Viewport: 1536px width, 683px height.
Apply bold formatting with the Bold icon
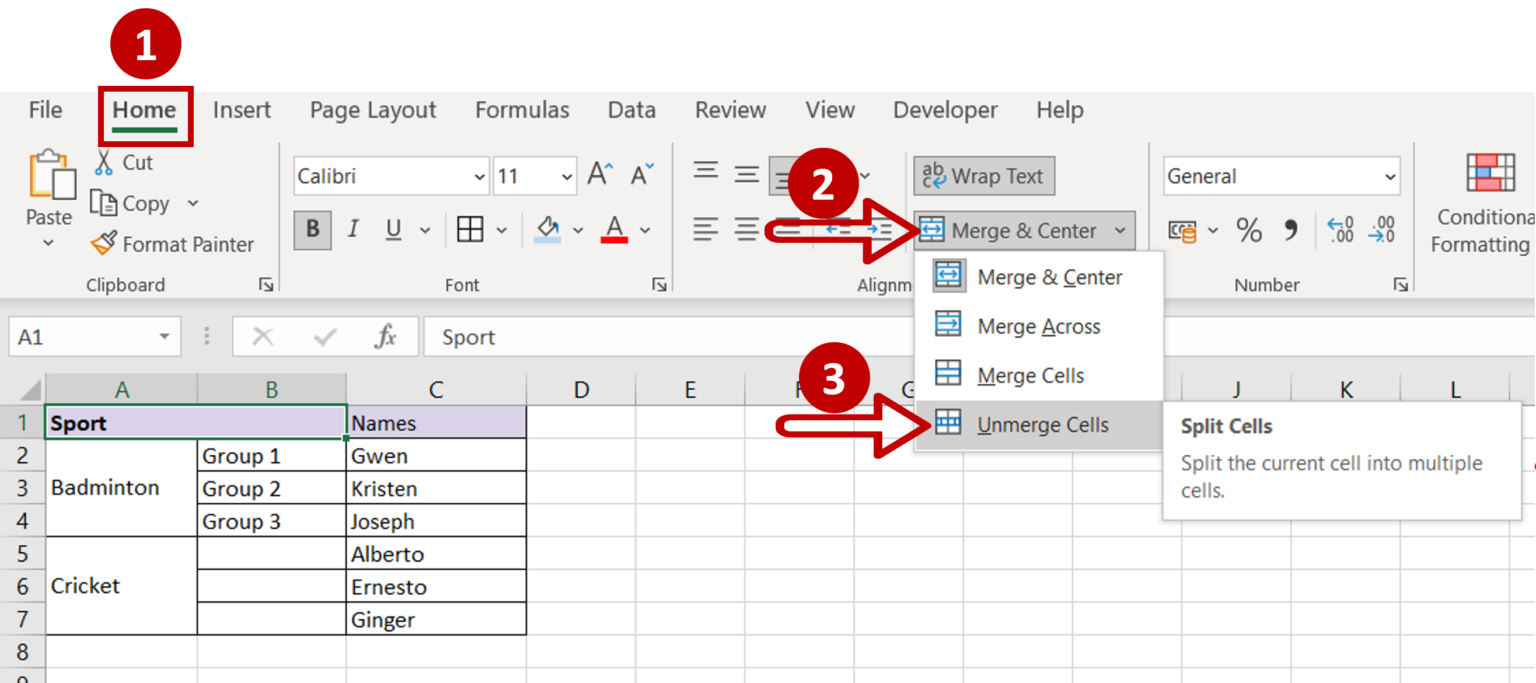click(312, 229)
